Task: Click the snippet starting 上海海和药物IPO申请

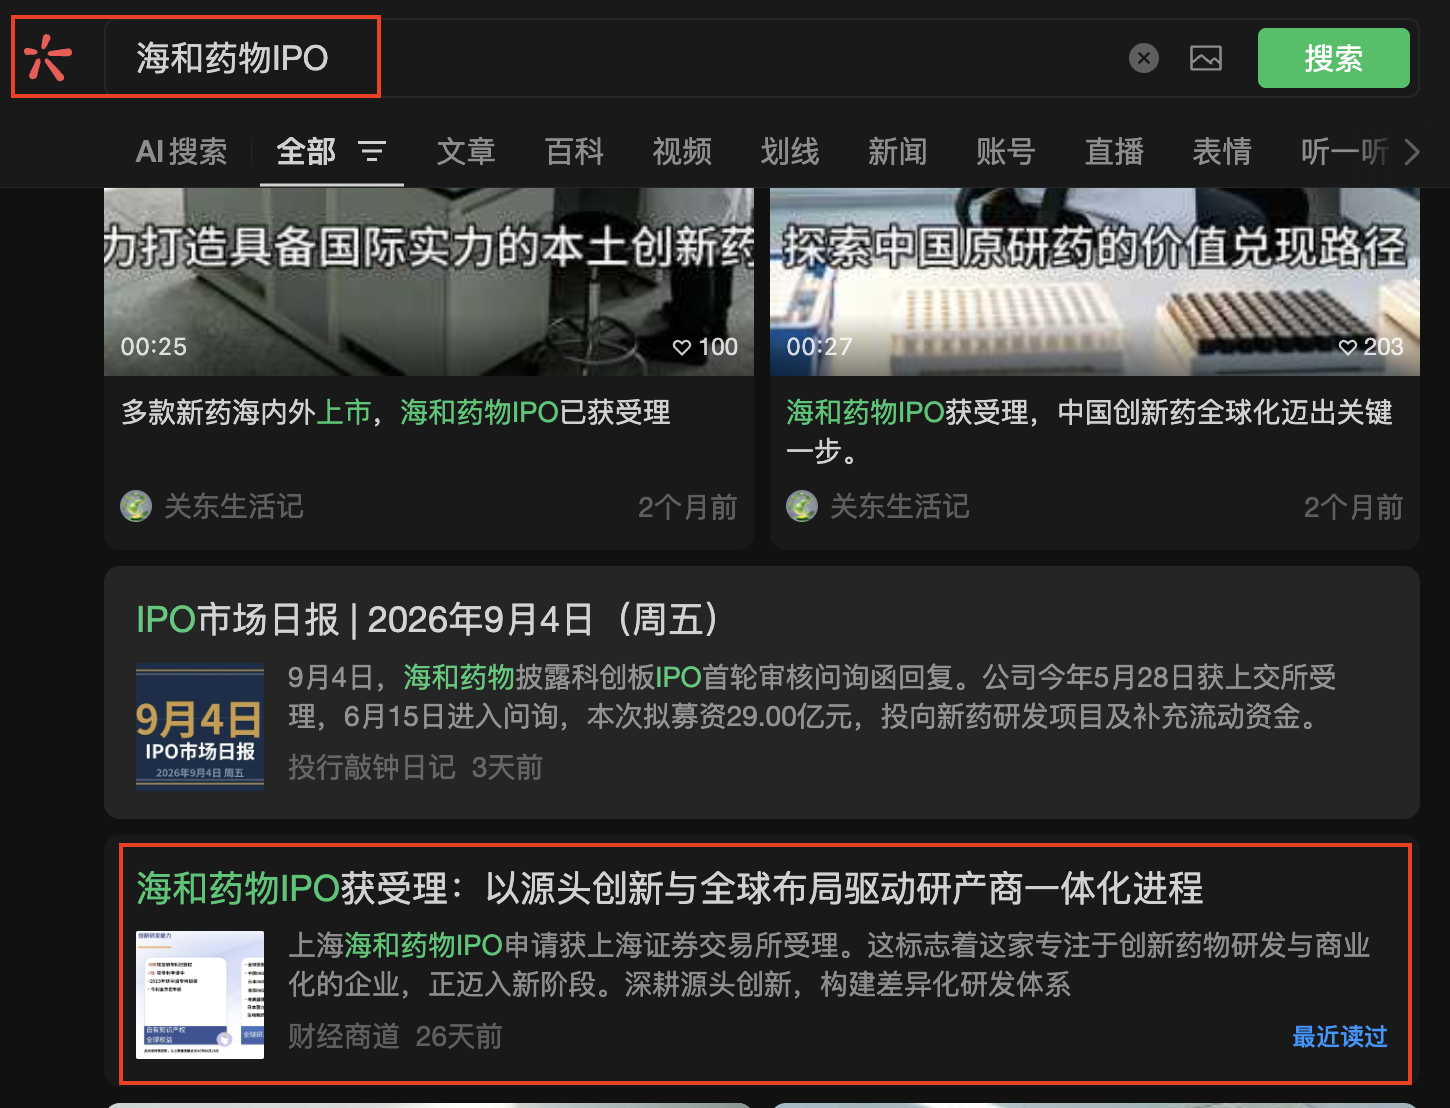Action: pyautogui.click(x=829, y=965)
